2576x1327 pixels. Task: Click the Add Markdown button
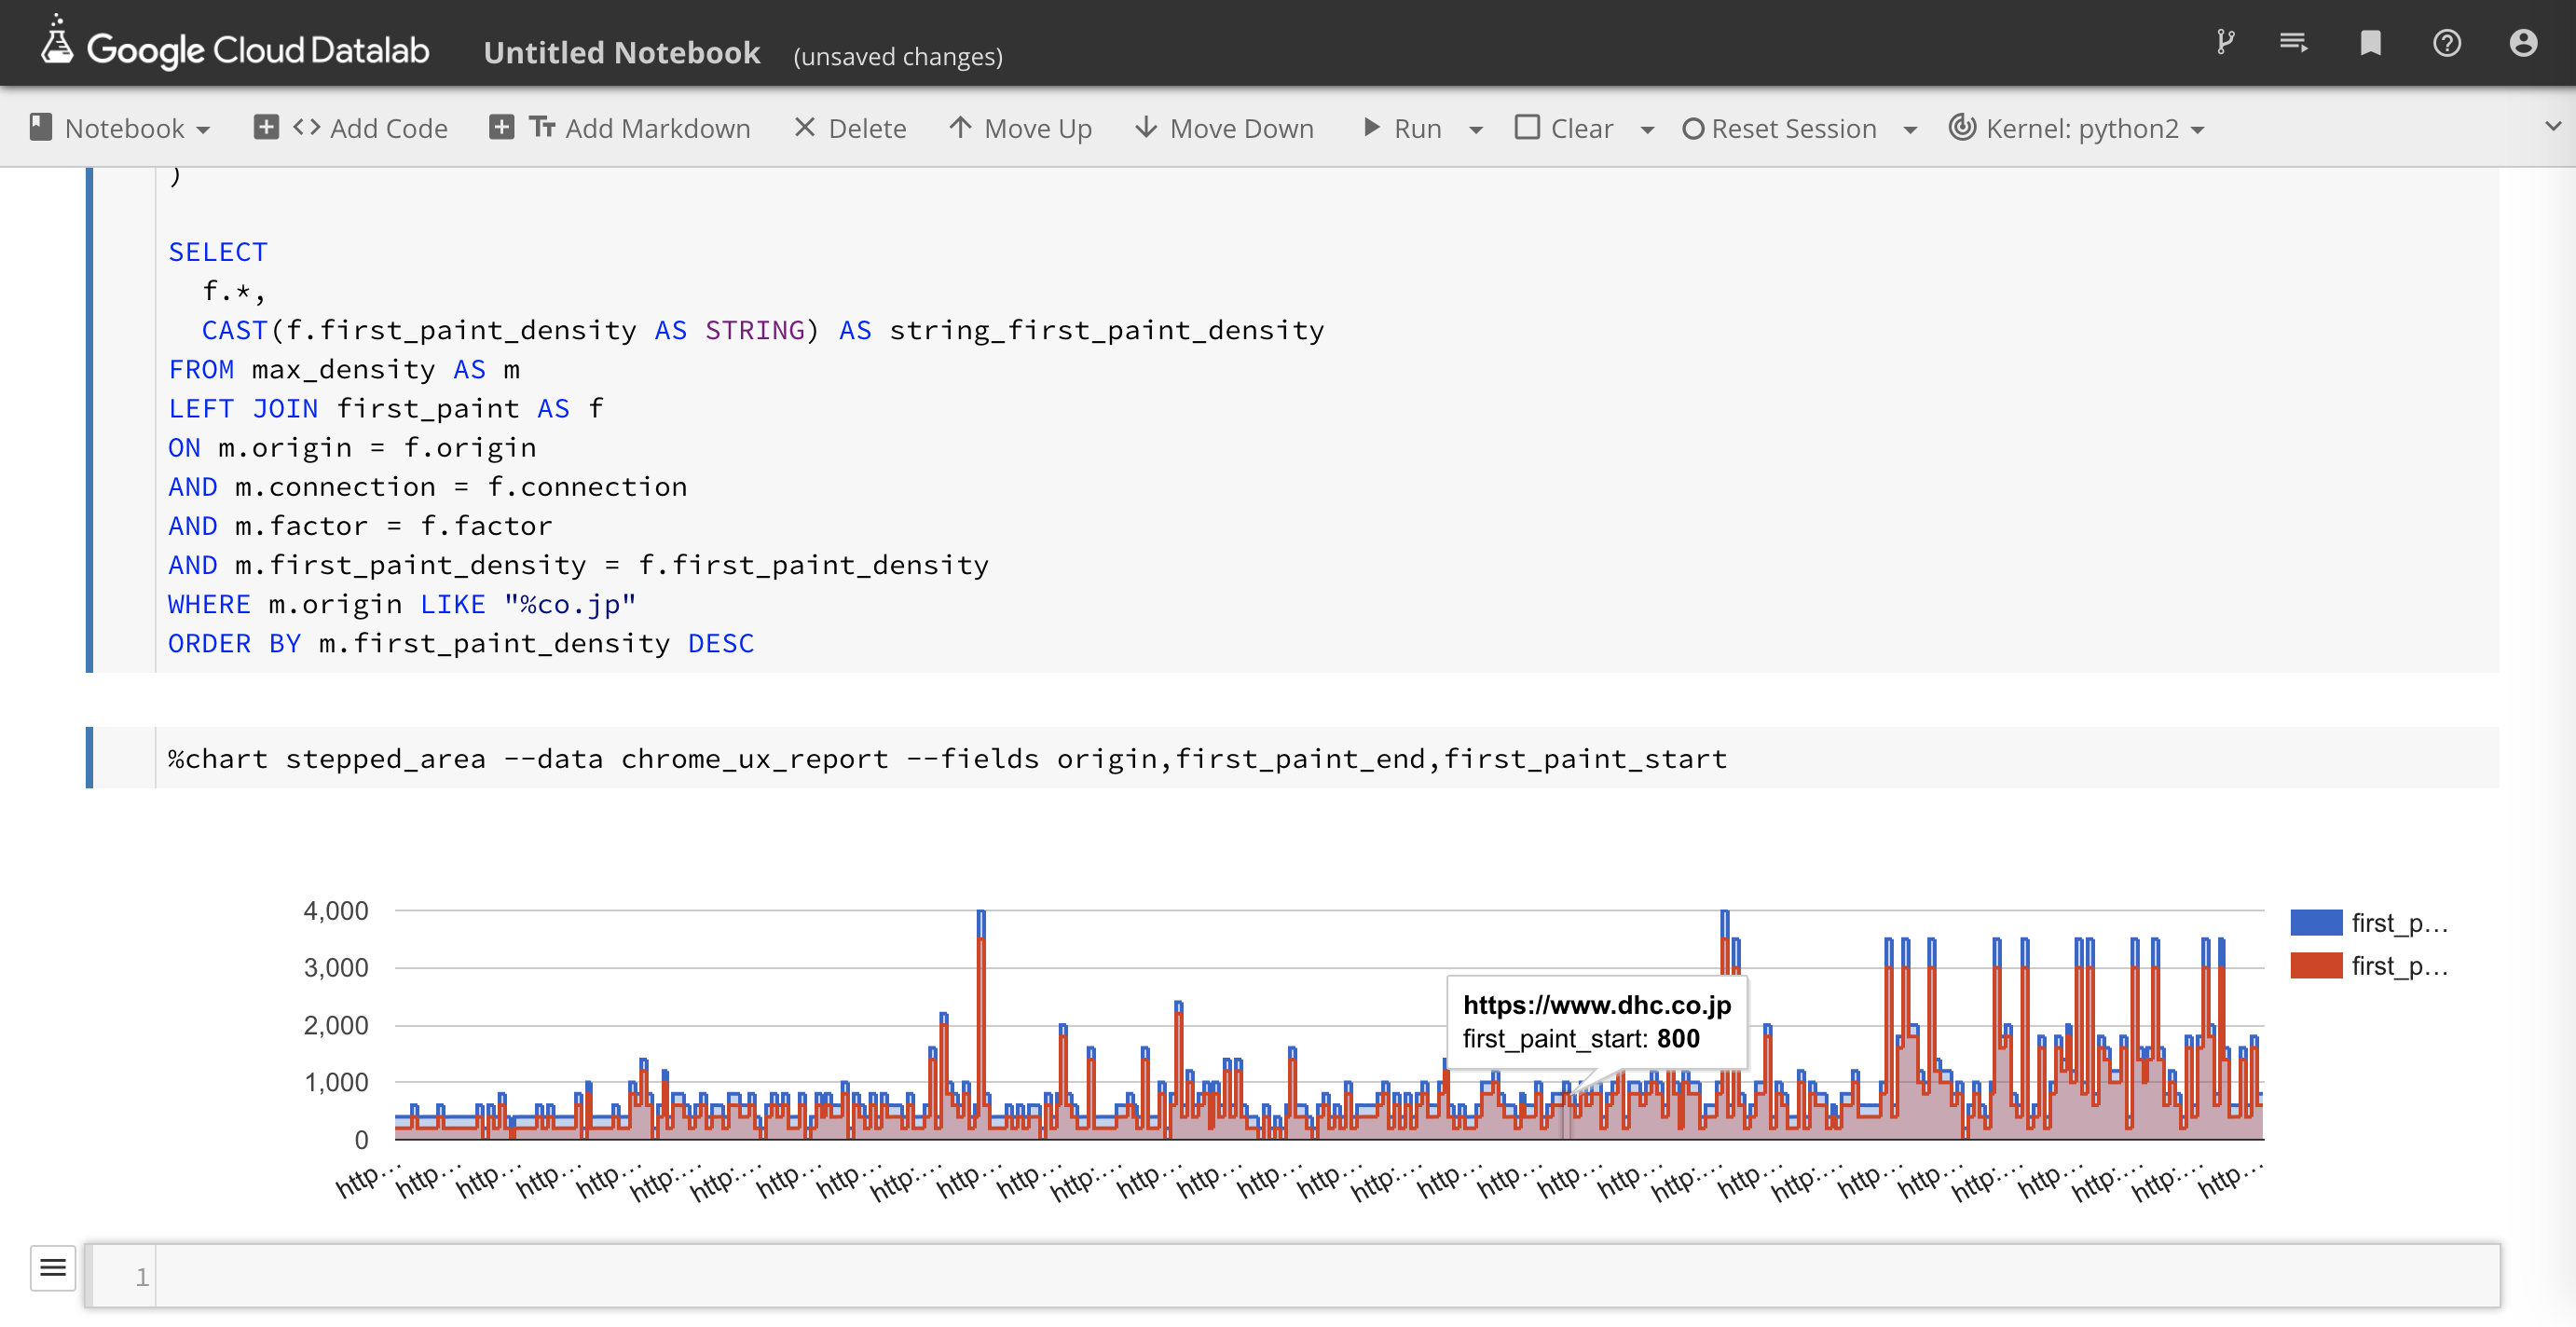click(620, 128)
